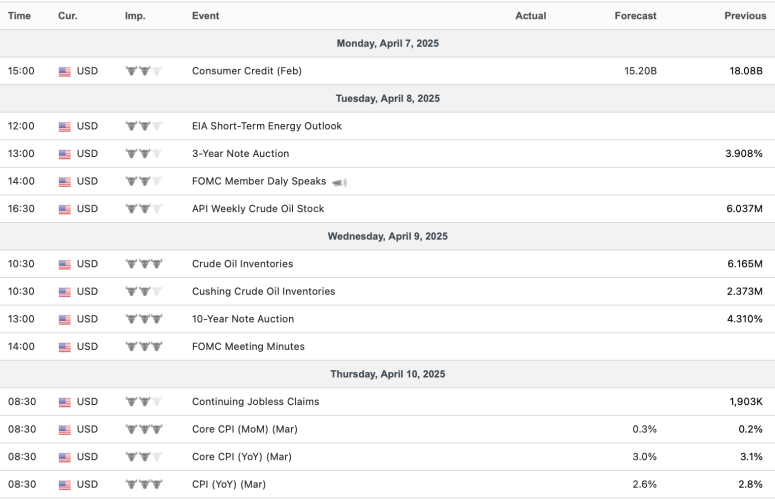Click the US flag in 10-Year Note Auction row
This screenshot has width=775, height=501.
click(65, 319)
